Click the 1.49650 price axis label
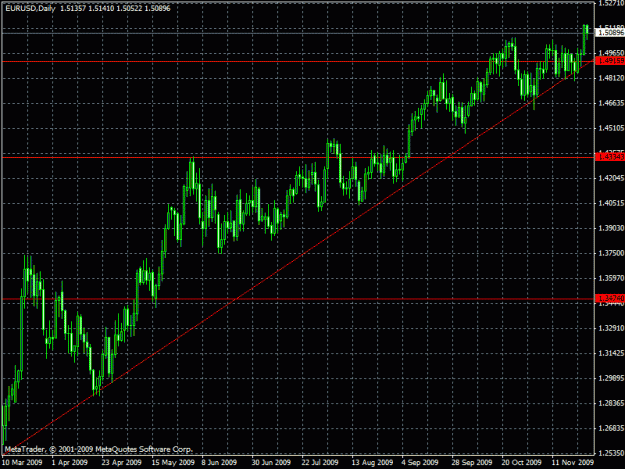Viewport: 625px width, 469px height. (611, 53)
